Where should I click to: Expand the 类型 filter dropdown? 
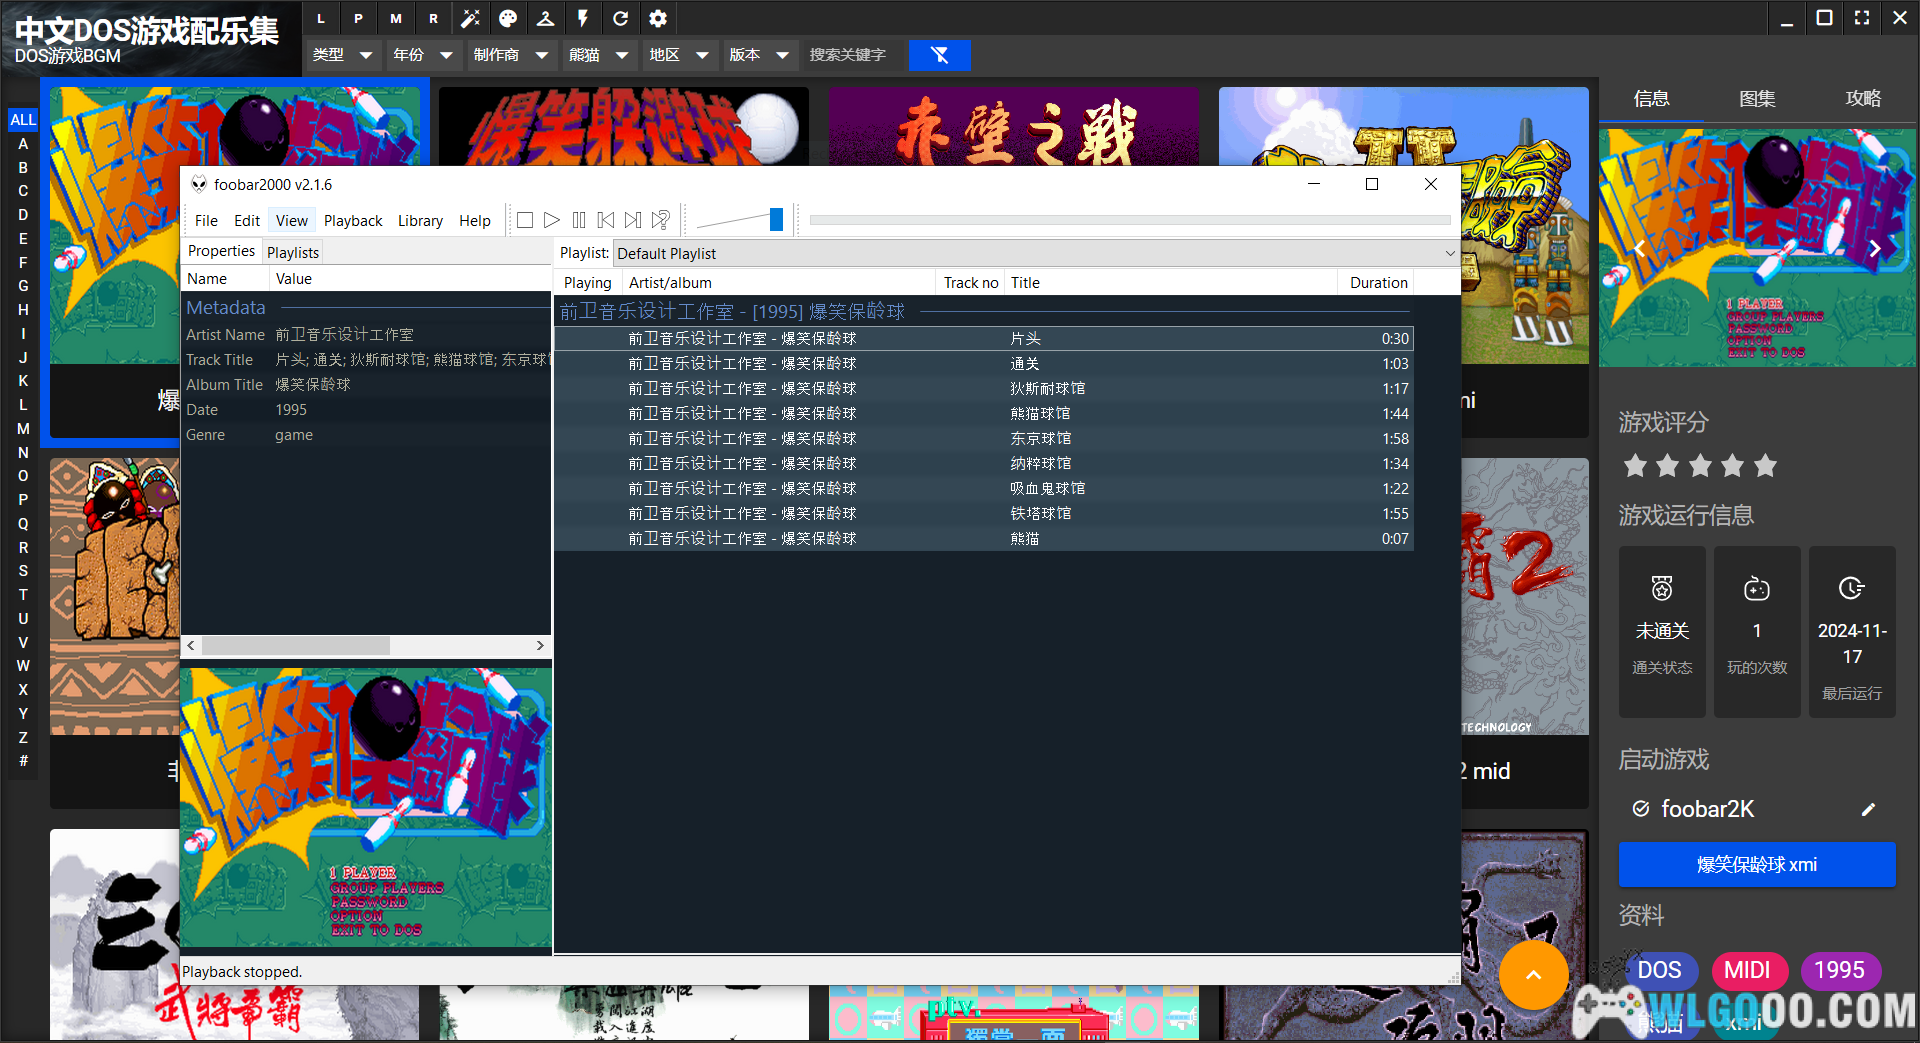point(342,55)
